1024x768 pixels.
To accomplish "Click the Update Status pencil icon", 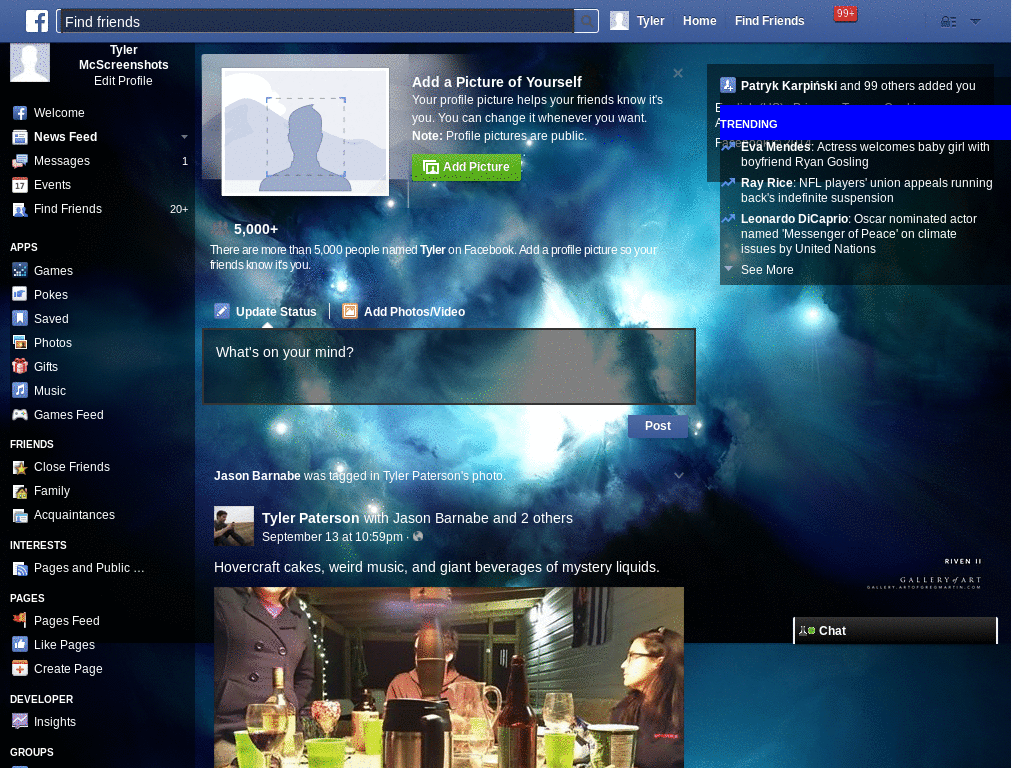I will [x=222, y=311].
